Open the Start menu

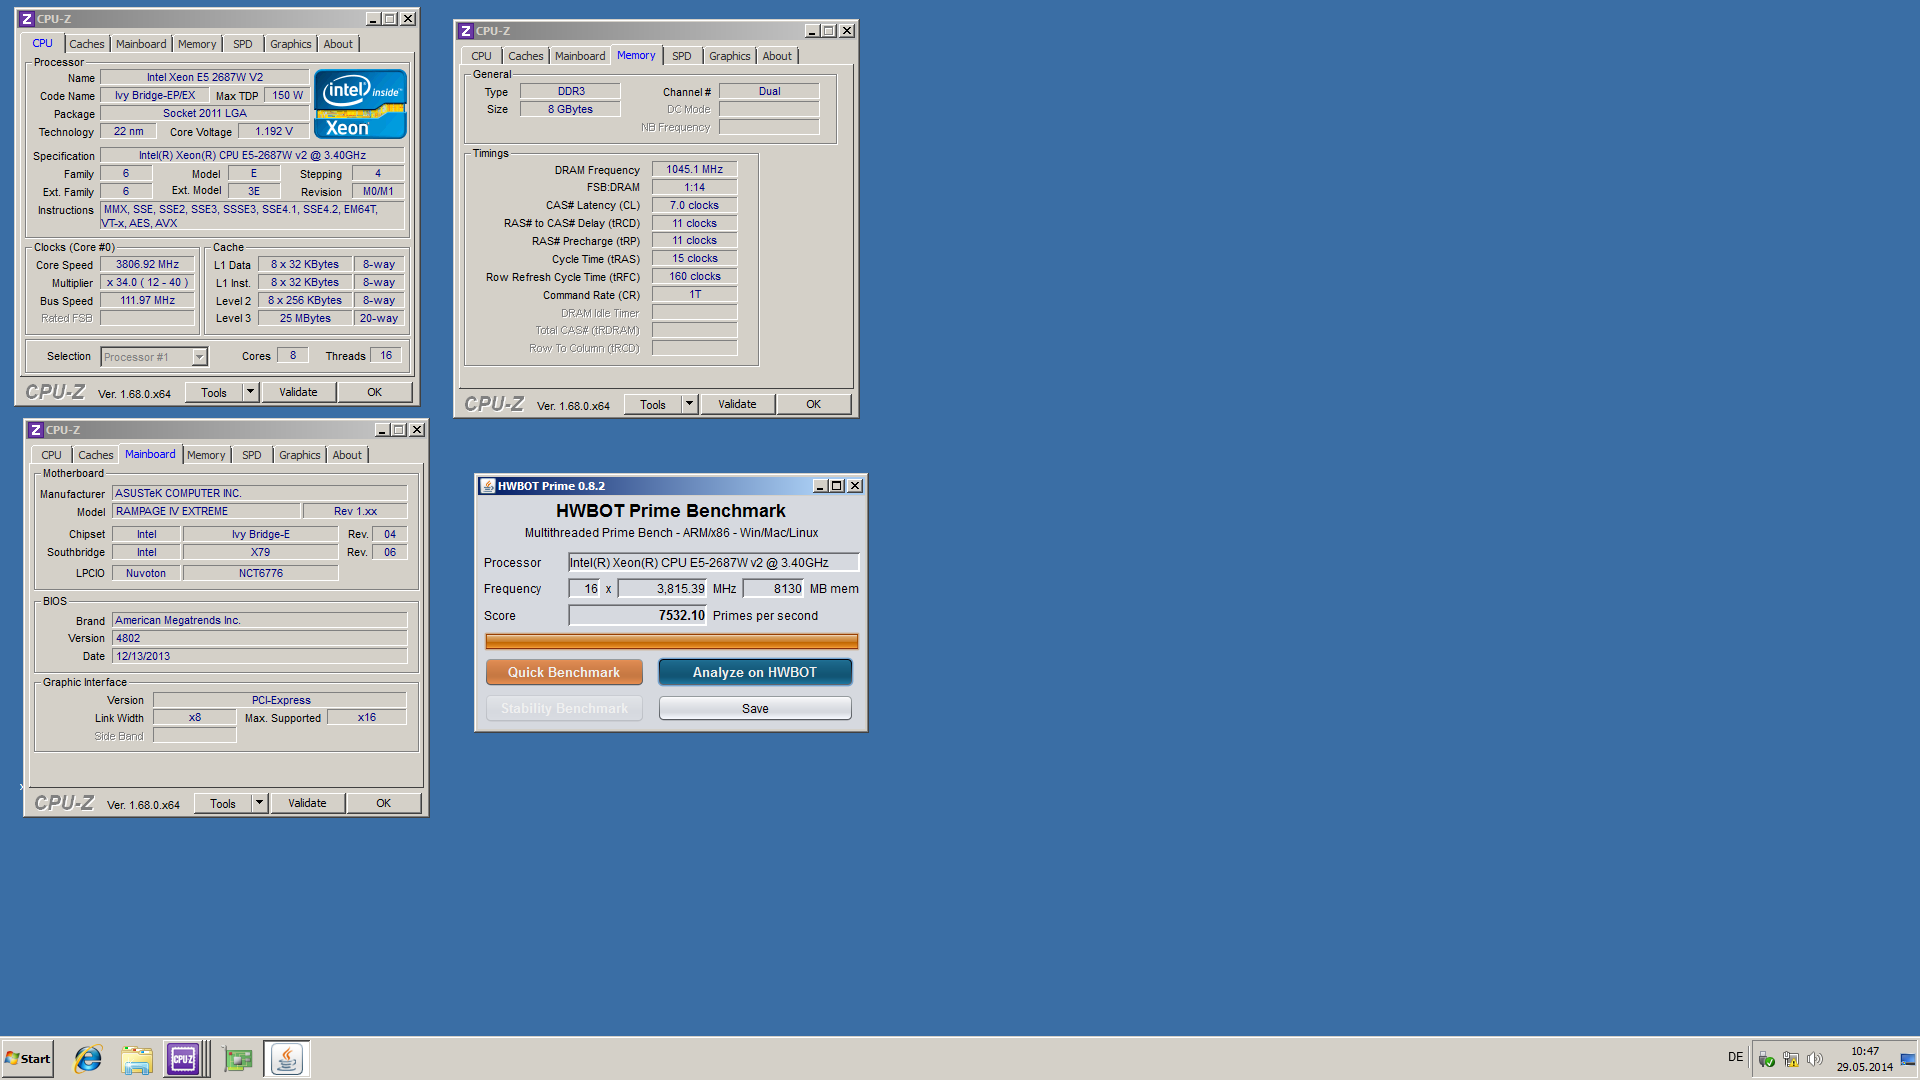tap(27, 1059)
